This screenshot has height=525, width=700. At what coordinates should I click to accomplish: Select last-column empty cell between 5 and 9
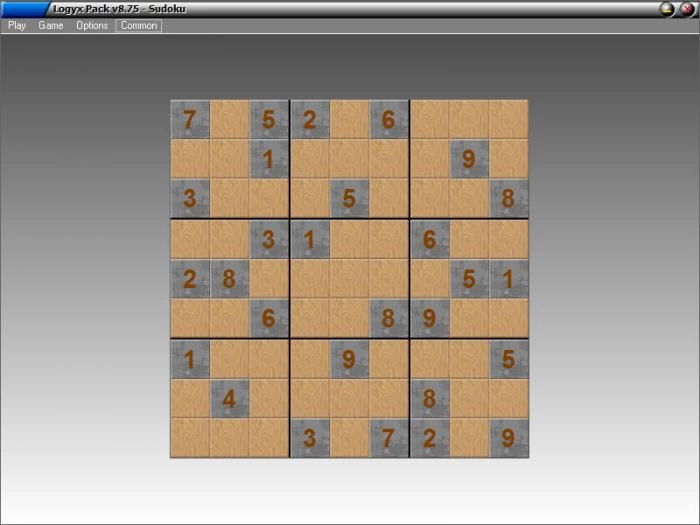pos(508,398)
